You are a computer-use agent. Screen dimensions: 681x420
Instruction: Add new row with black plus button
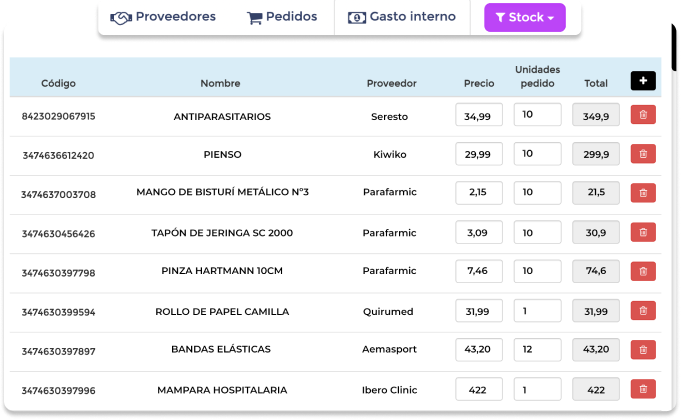coord(643,81)
